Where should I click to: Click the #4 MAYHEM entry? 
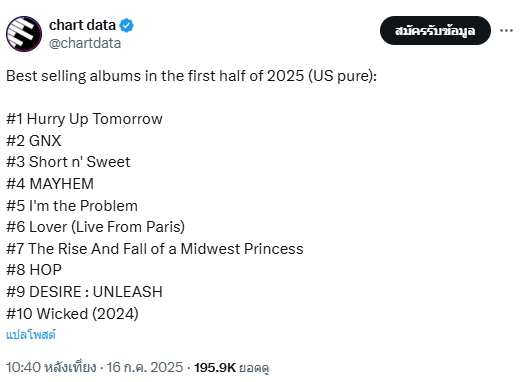(x=50, y=184)
